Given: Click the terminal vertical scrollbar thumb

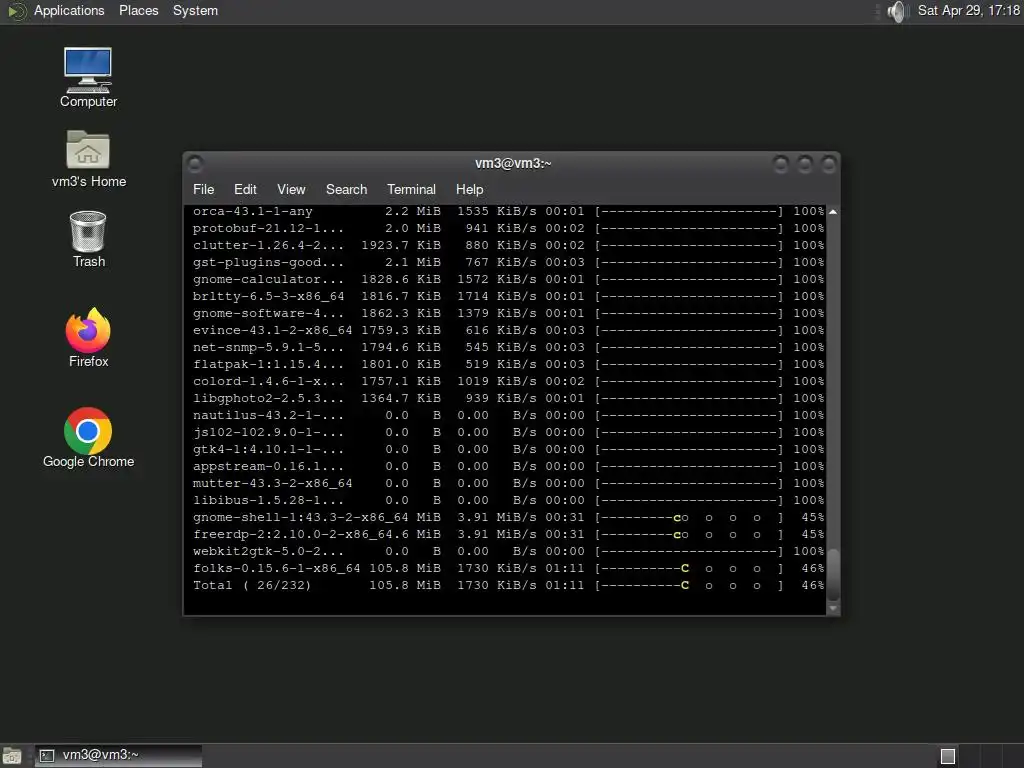Looking at the screenshot, I should click(833, 574).
